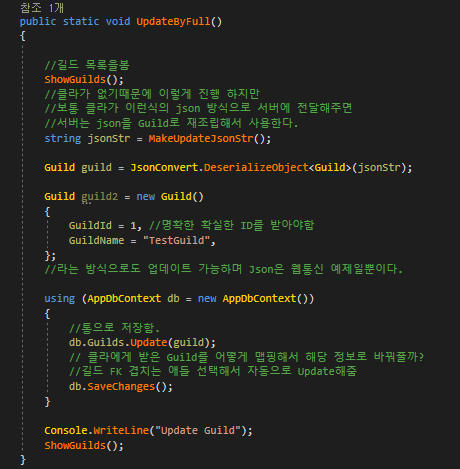The height and width of the screenshot is (469, 460).
Task: Click the Console class name
Action: click(x=66, y=430)
